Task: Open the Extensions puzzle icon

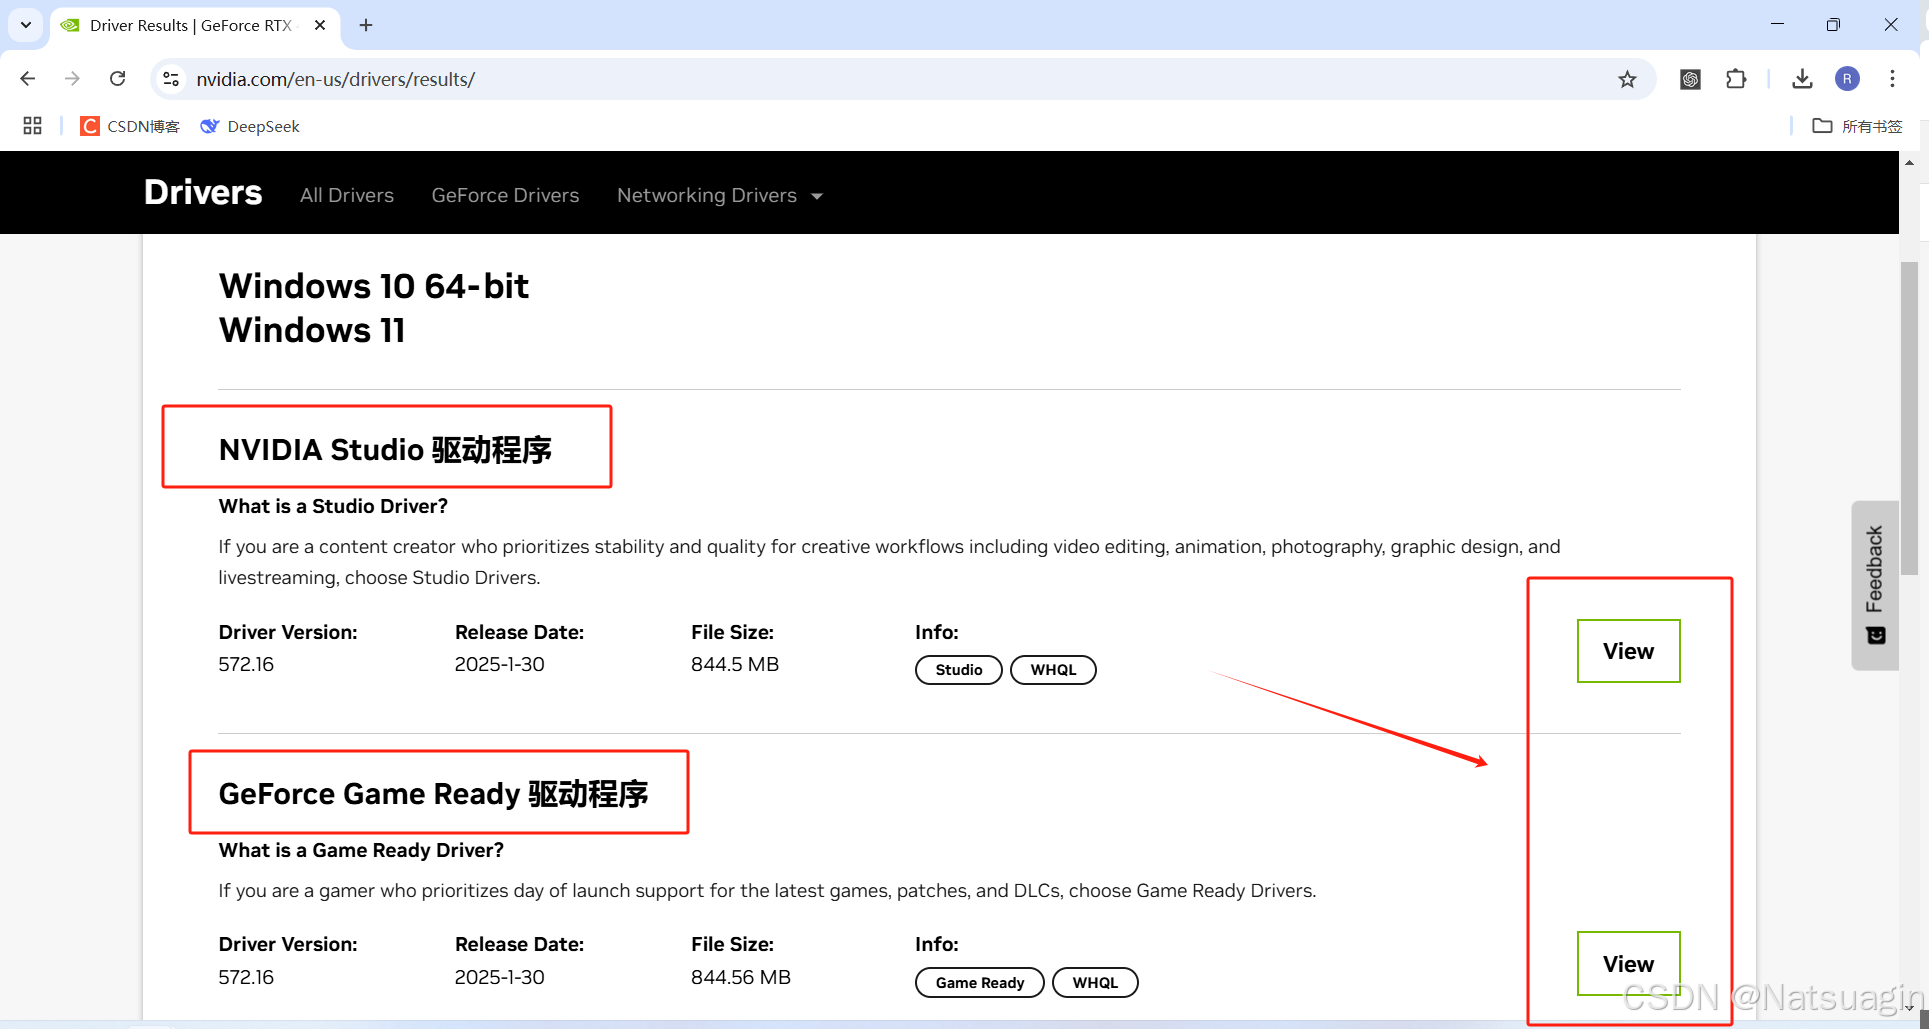Action: point(1736,79)
